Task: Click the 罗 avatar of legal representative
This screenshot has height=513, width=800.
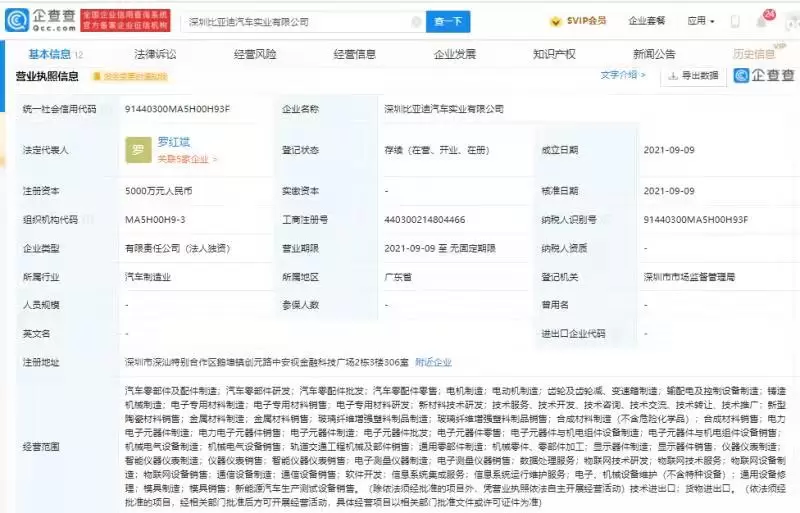Action: click(x=138, y=150)
